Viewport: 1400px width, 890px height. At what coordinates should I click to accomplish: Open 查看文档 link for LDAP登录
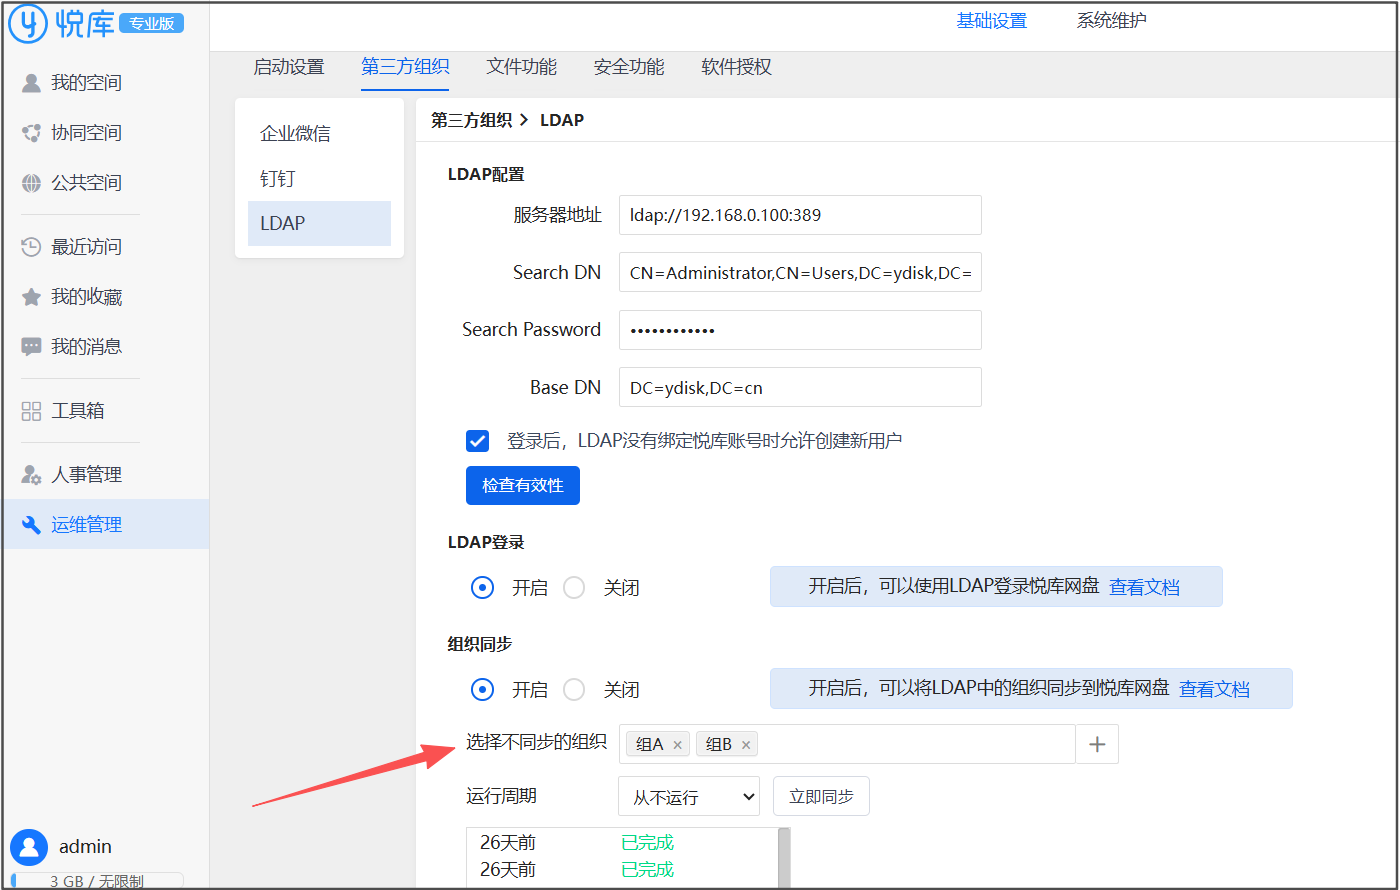pyautogui.click(x=1144, y=588)
